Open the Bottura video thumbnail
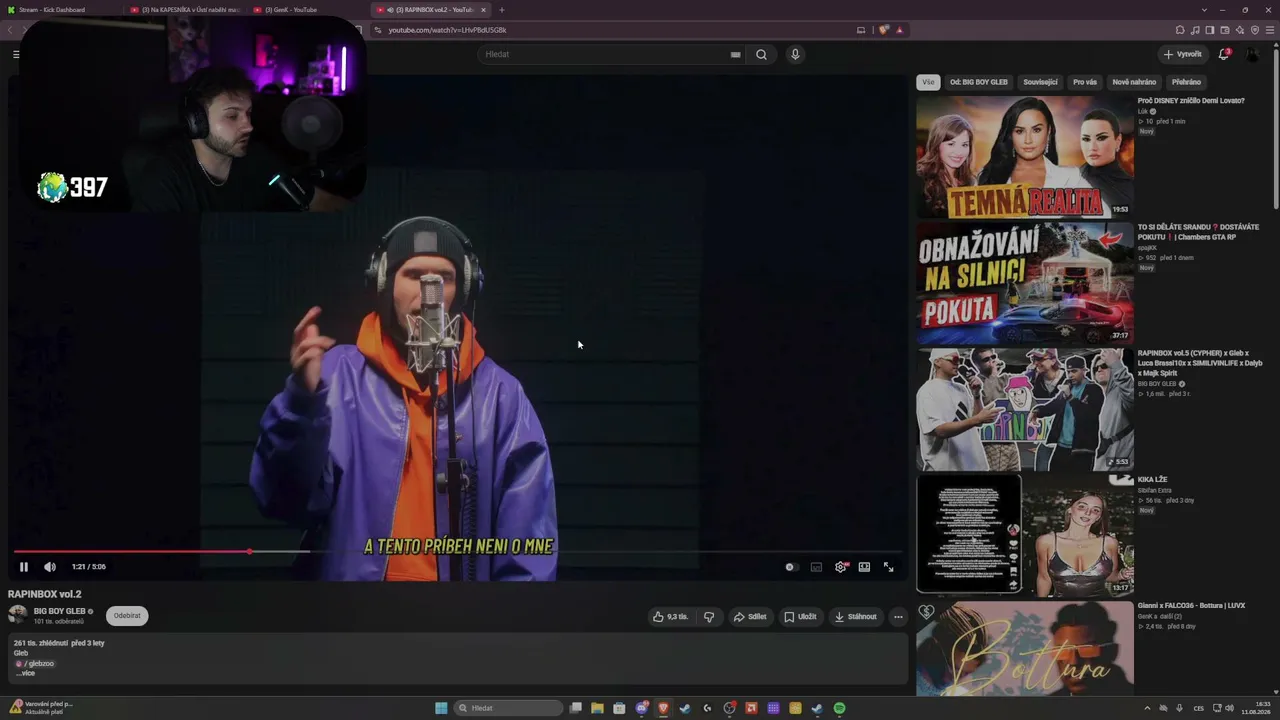The image size is (1280, 720). 1025,648
